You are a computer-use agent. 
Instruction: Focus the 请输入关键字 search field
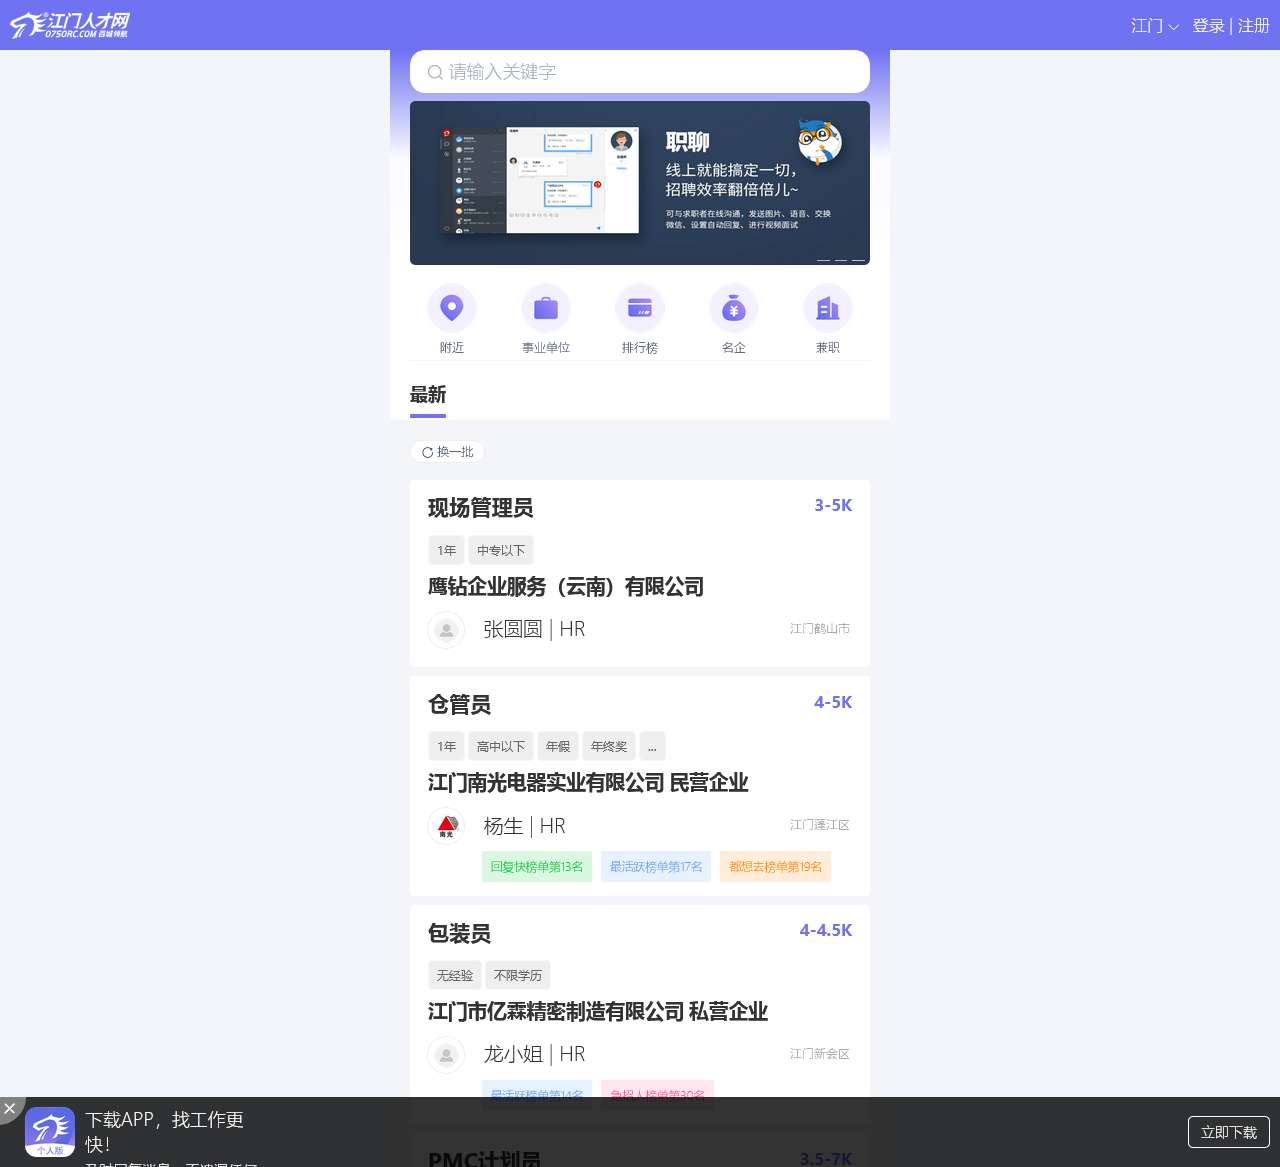tap(640, 72)
